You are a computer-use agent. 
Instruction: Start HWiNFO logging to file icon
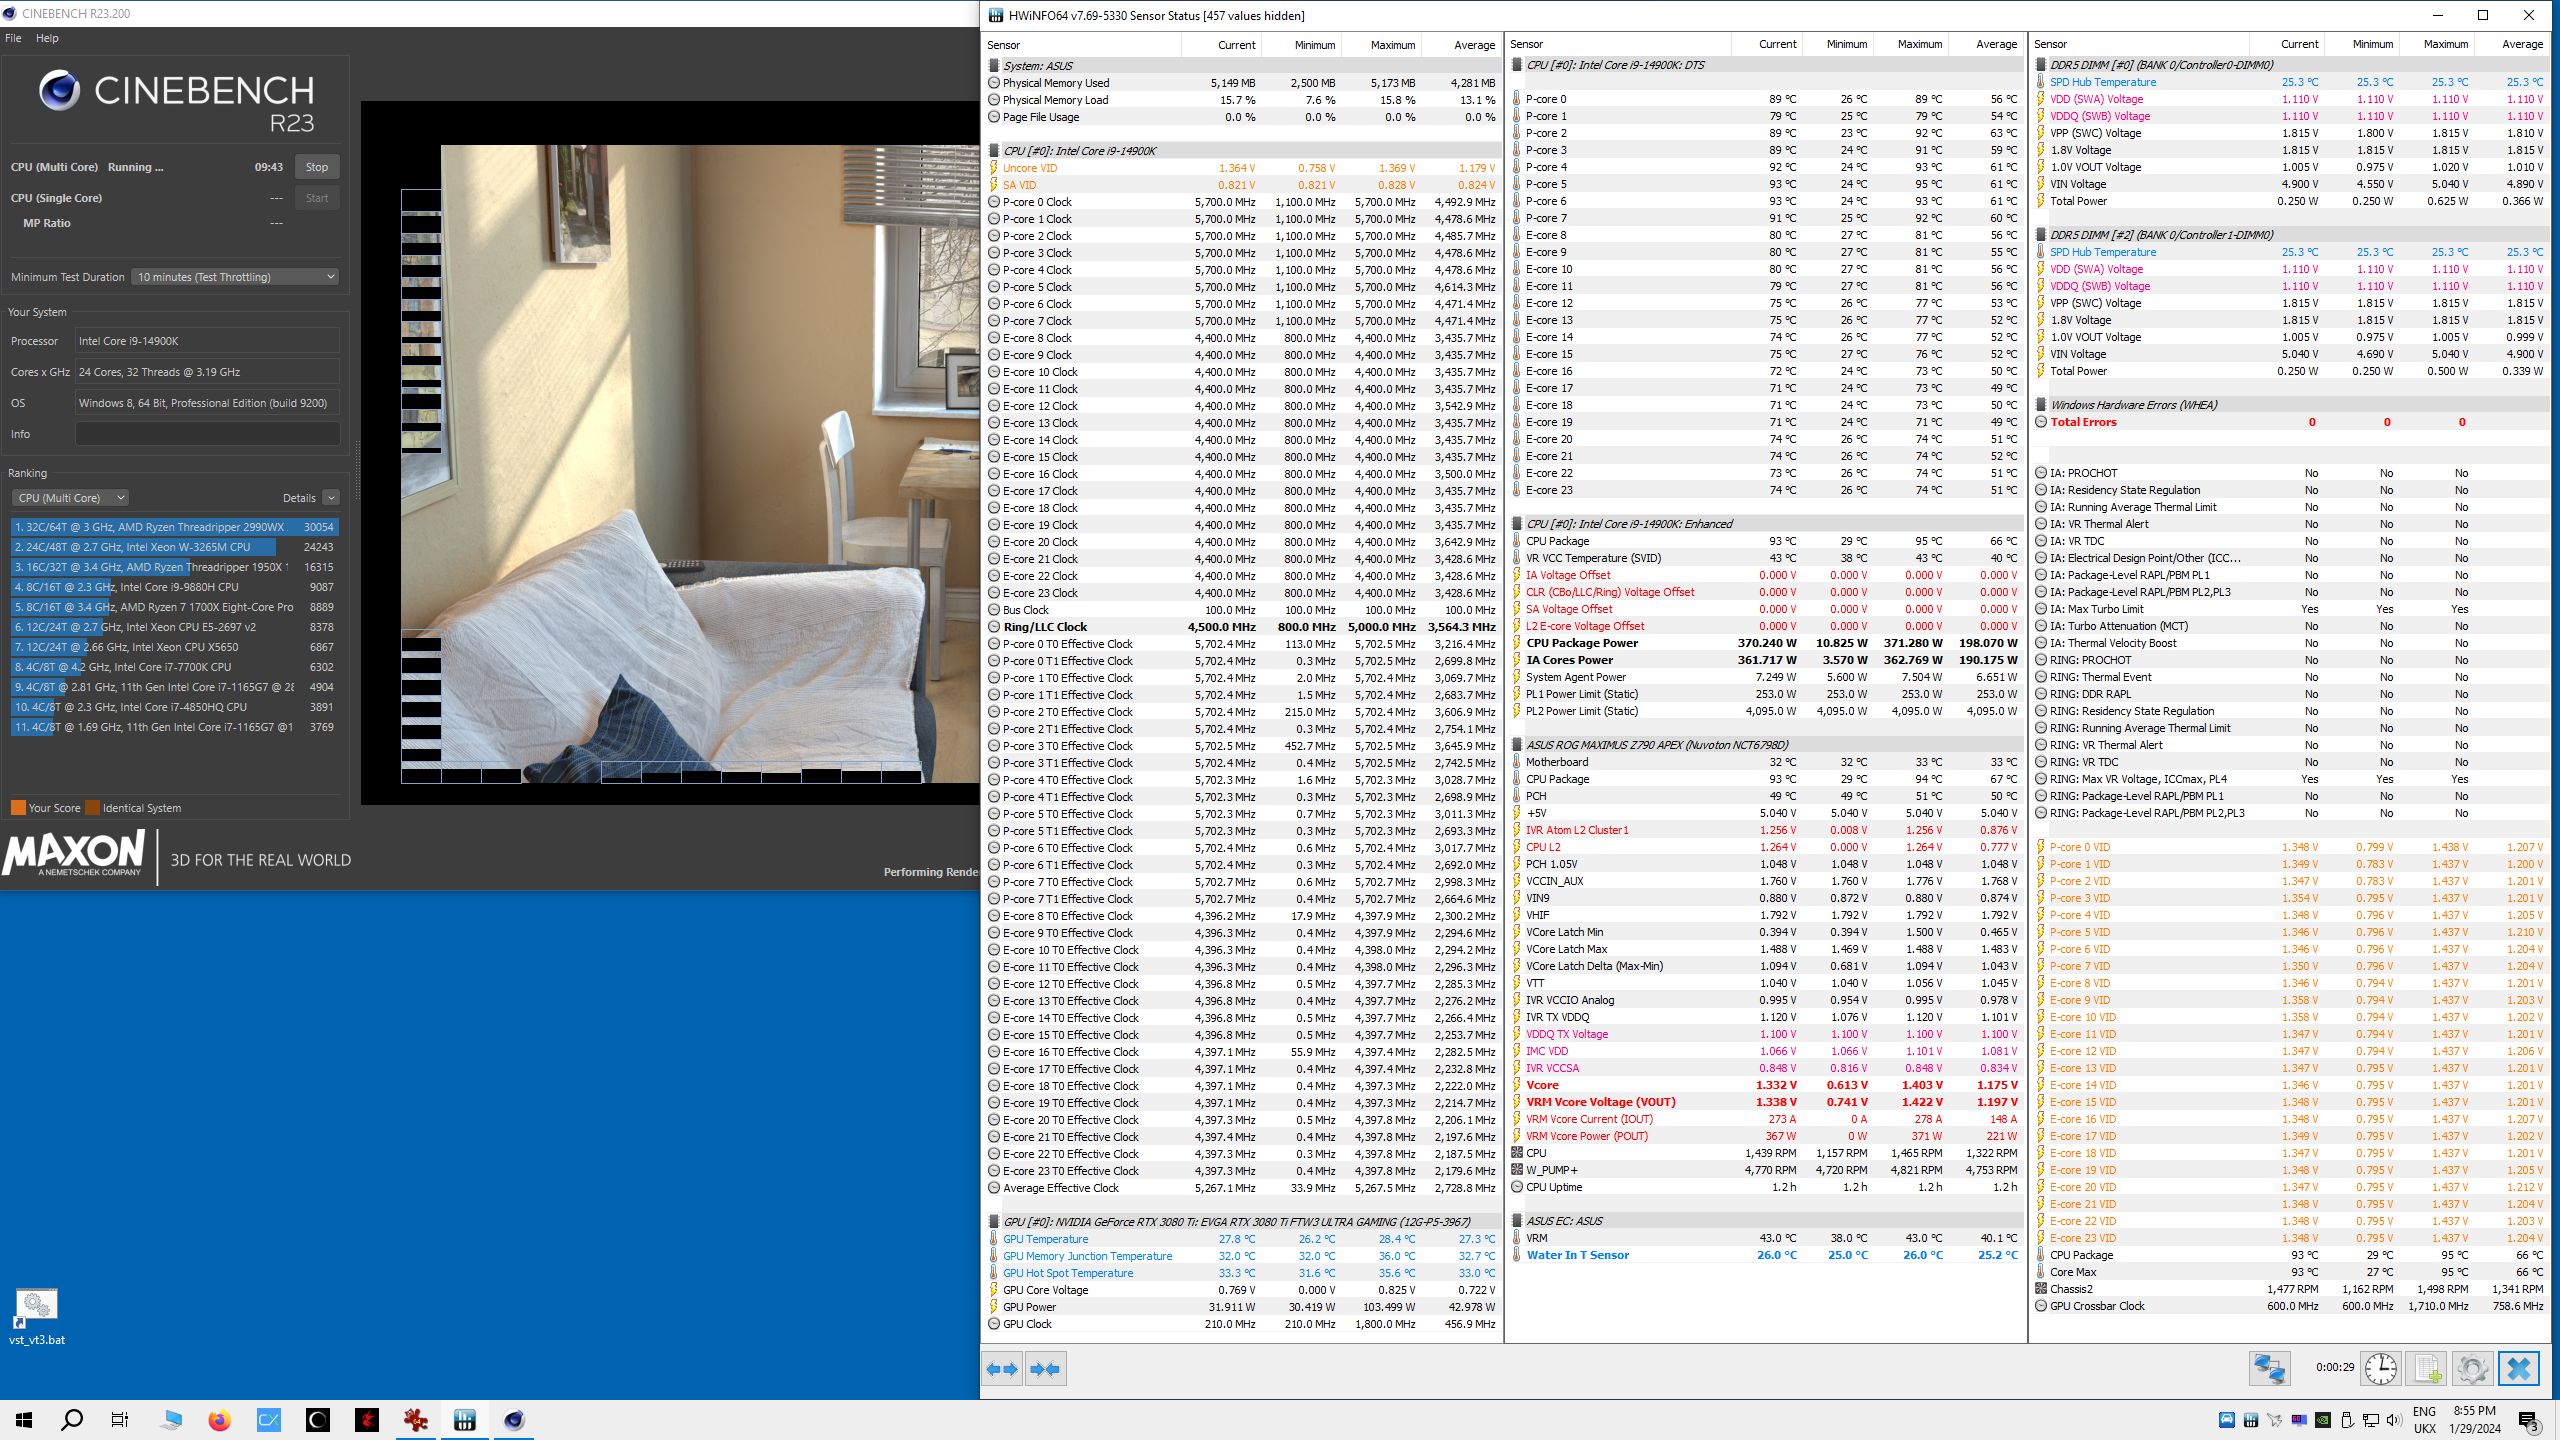tap(2427, 1368)
